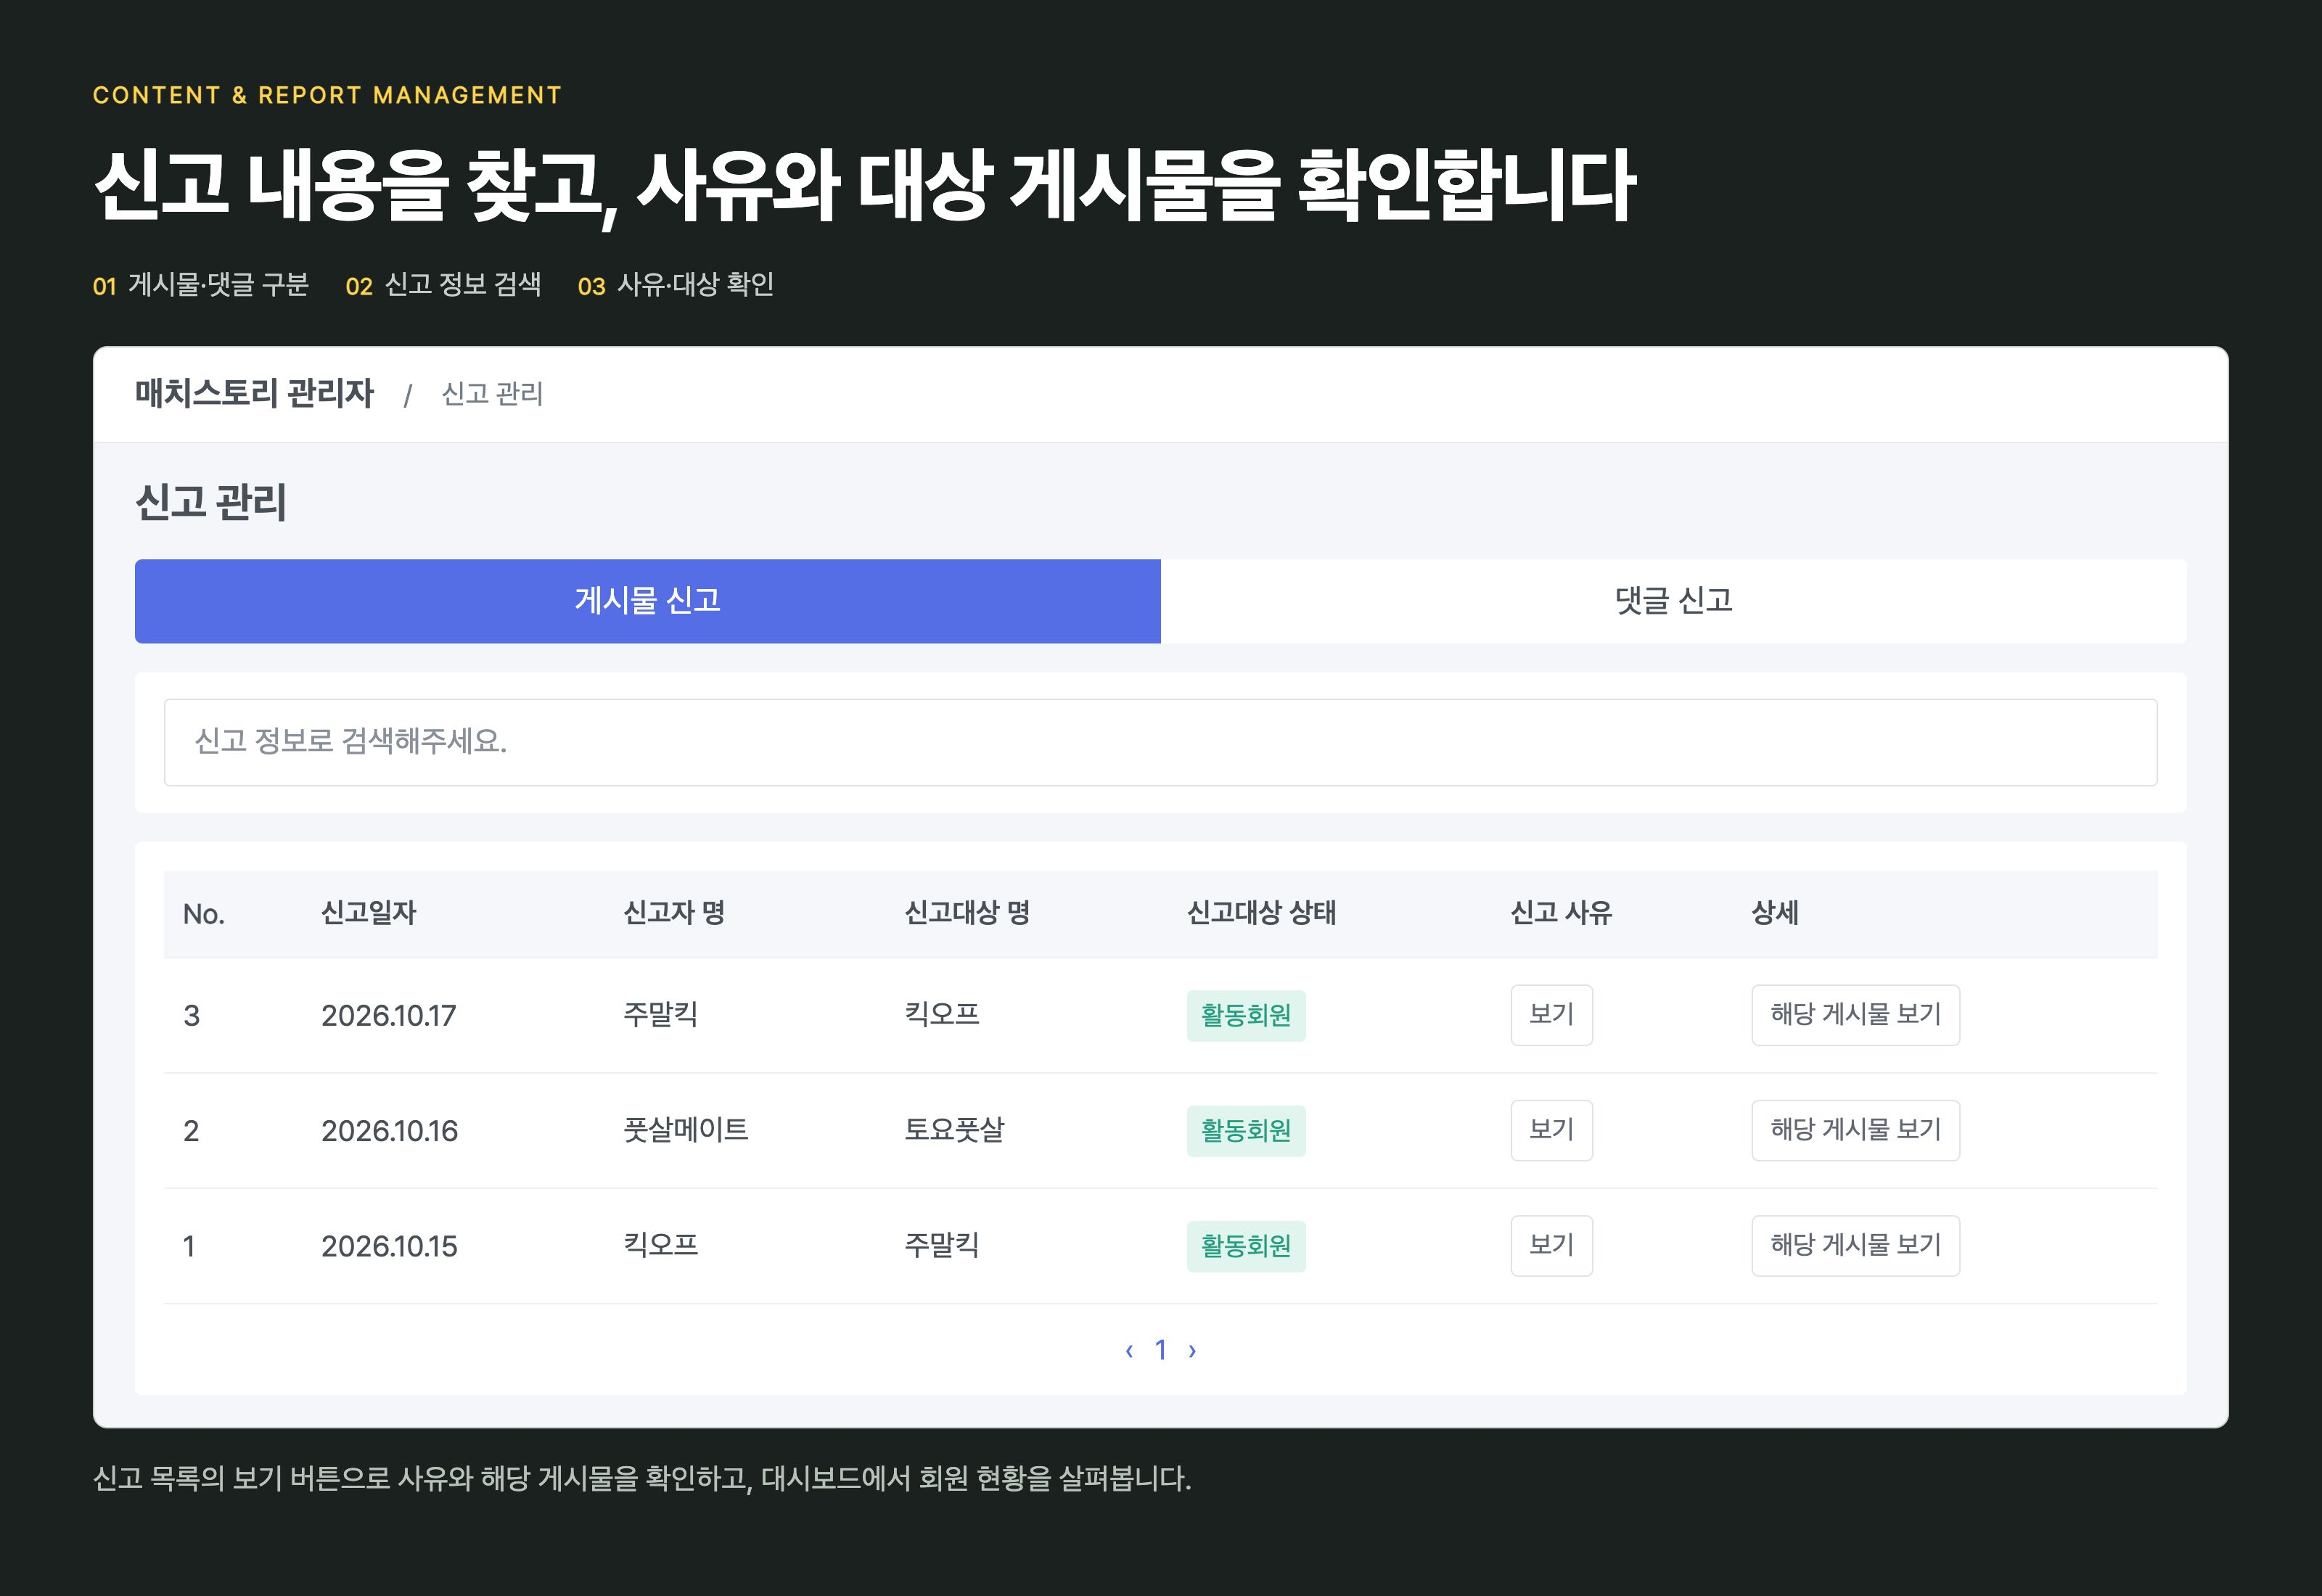Go to previous page with left chevron
2322x1596 pixels.
pos(1129,1351)
